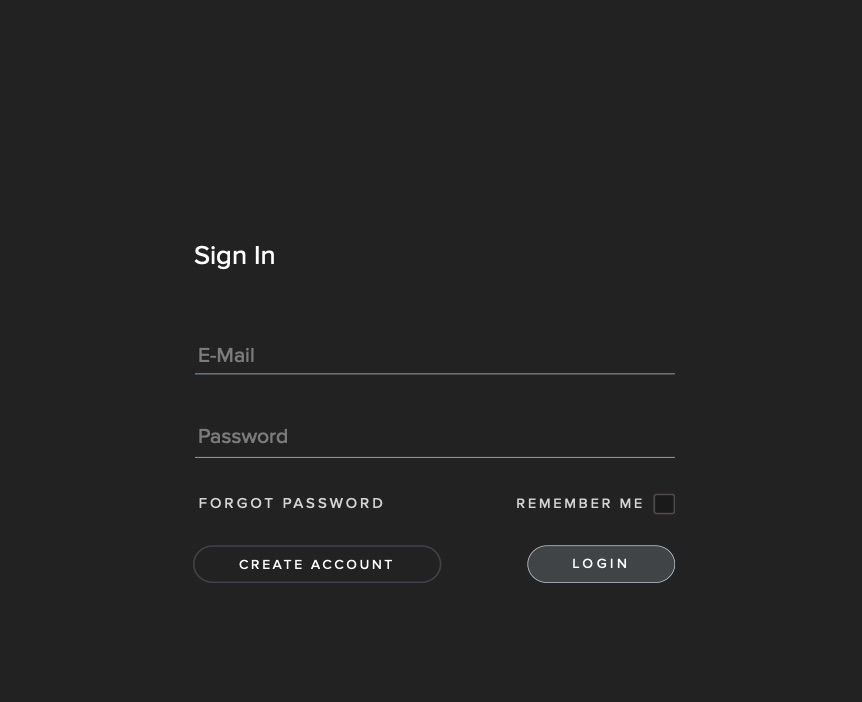Open the Forgot Password link
Image resolution: width=862 pixels, height=702 pixels.
click(x=291, y=503)
